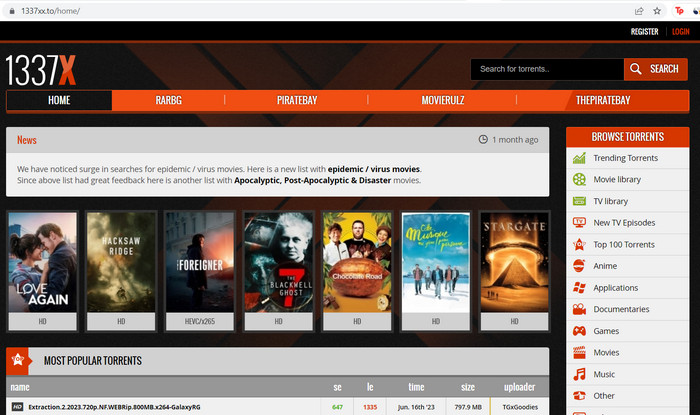The image size is (700, 415).
Task: Open the Stargate movie poster
Action: click(514, 262)
